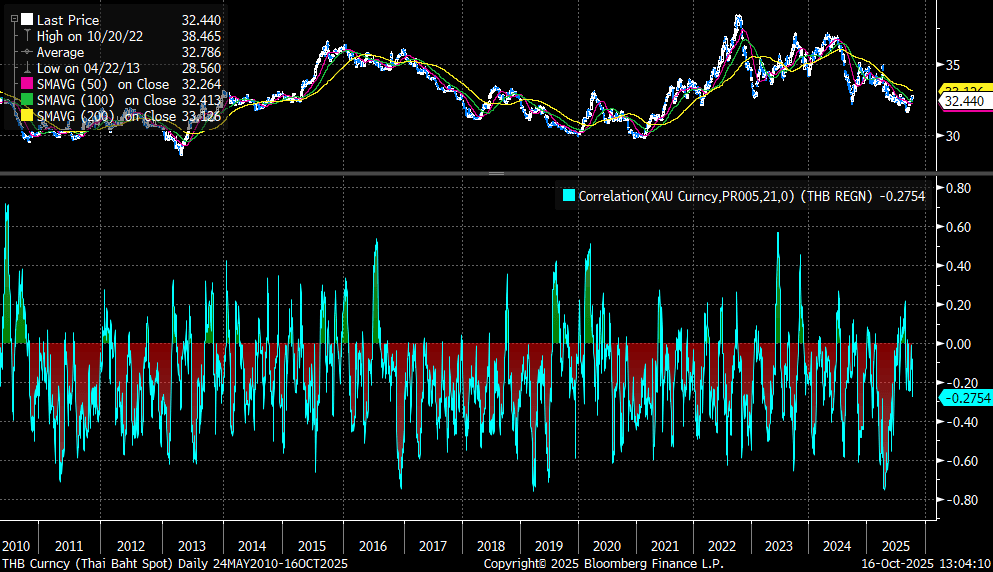
Task: Select 'High on 10/20/22' legend row
Action: coord(90,36)
